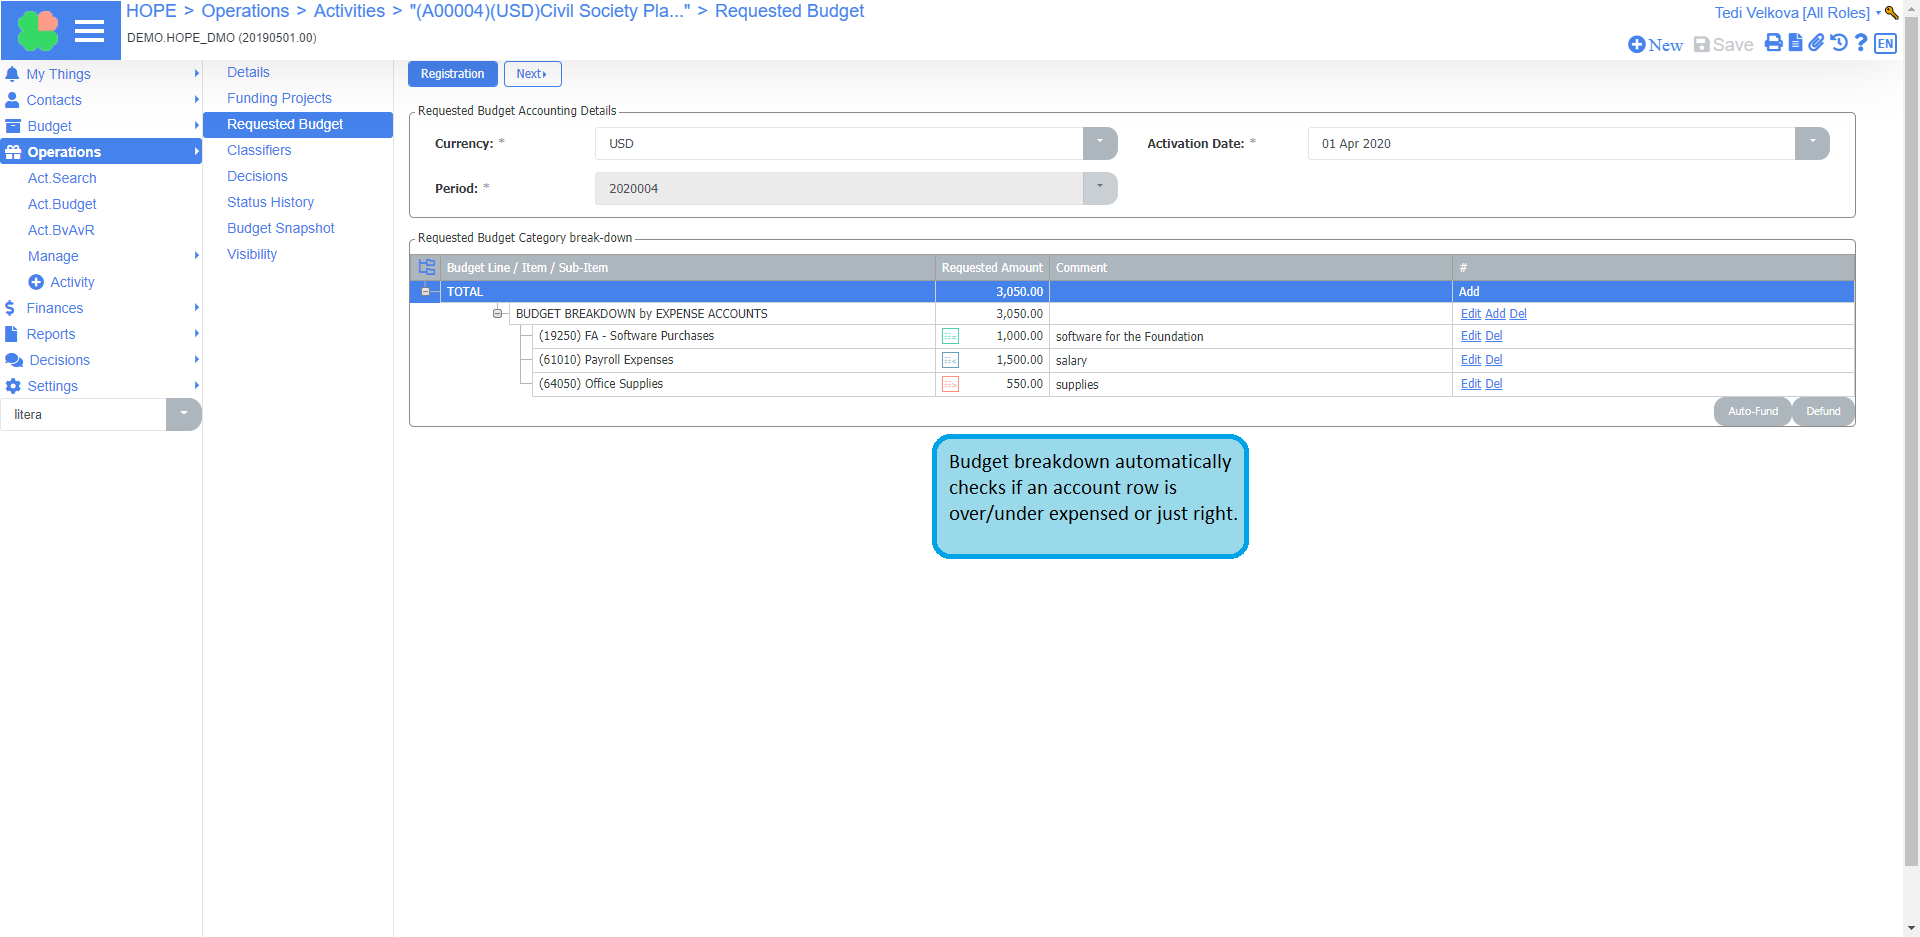Click the tree view icon in table header
This screenshot has width=1920, height=937.
[x=427, y=267]
